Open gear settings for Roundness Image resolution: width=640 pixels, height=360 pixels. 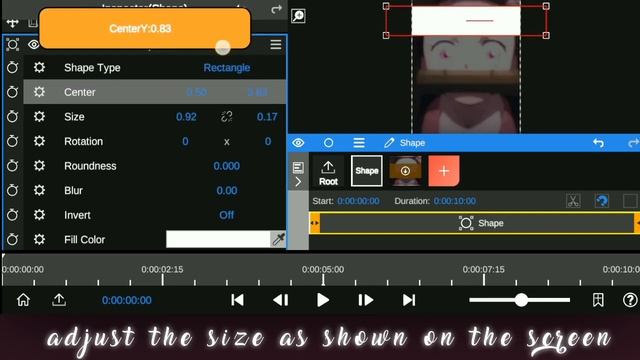tap(39, 166)
